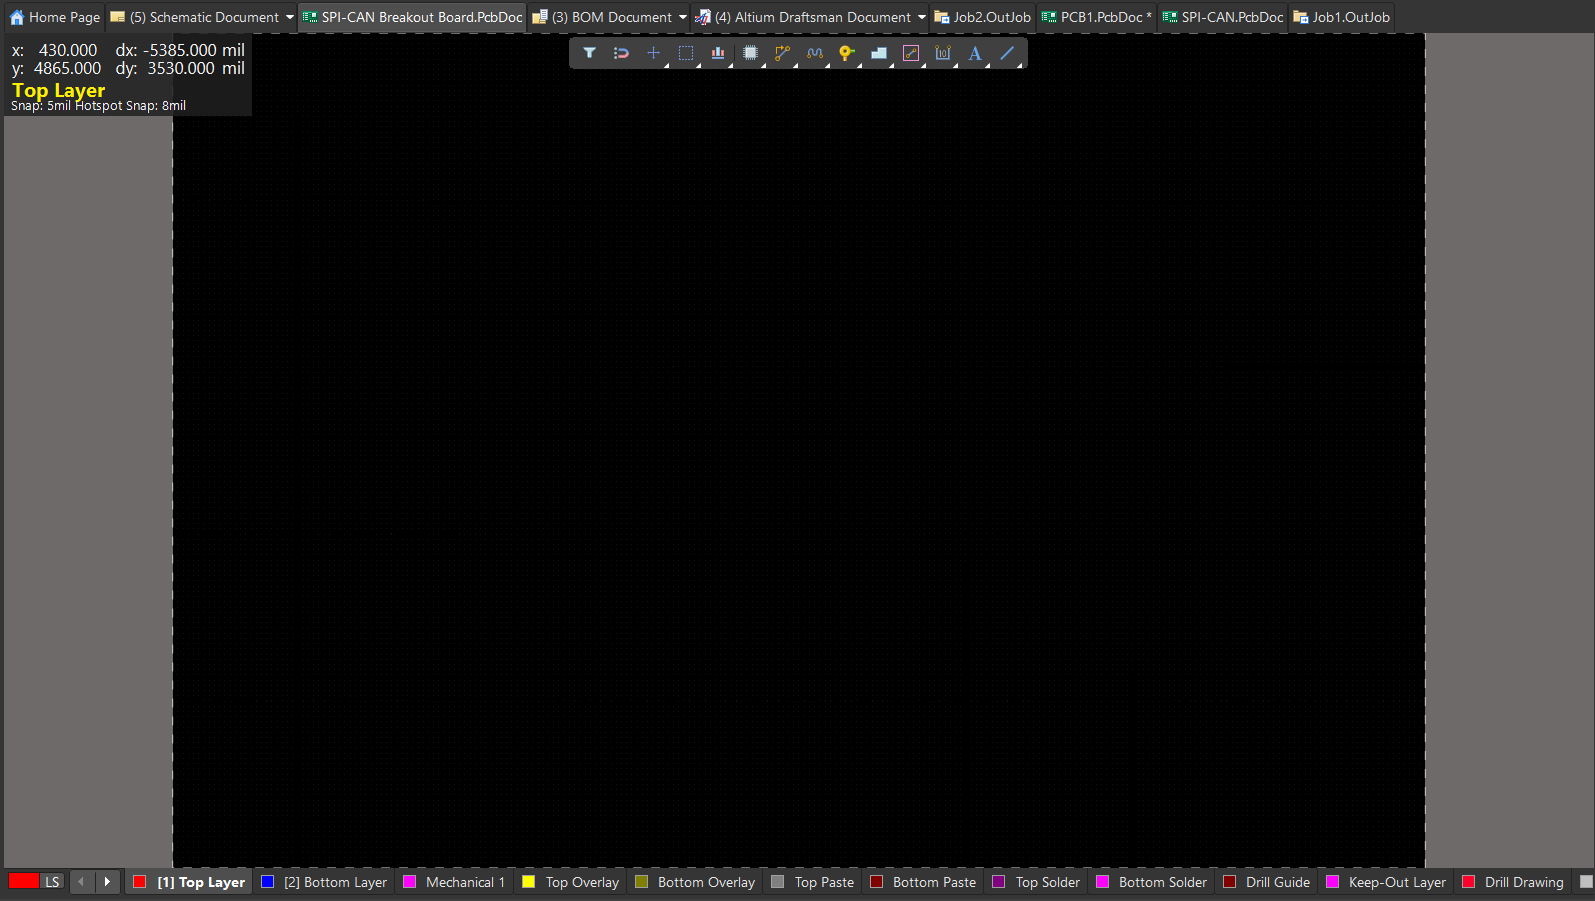Select the place text string 'A' tool
Viewport: 1595px width, 901px height.
pyautogui.click(x=975, y=53)
